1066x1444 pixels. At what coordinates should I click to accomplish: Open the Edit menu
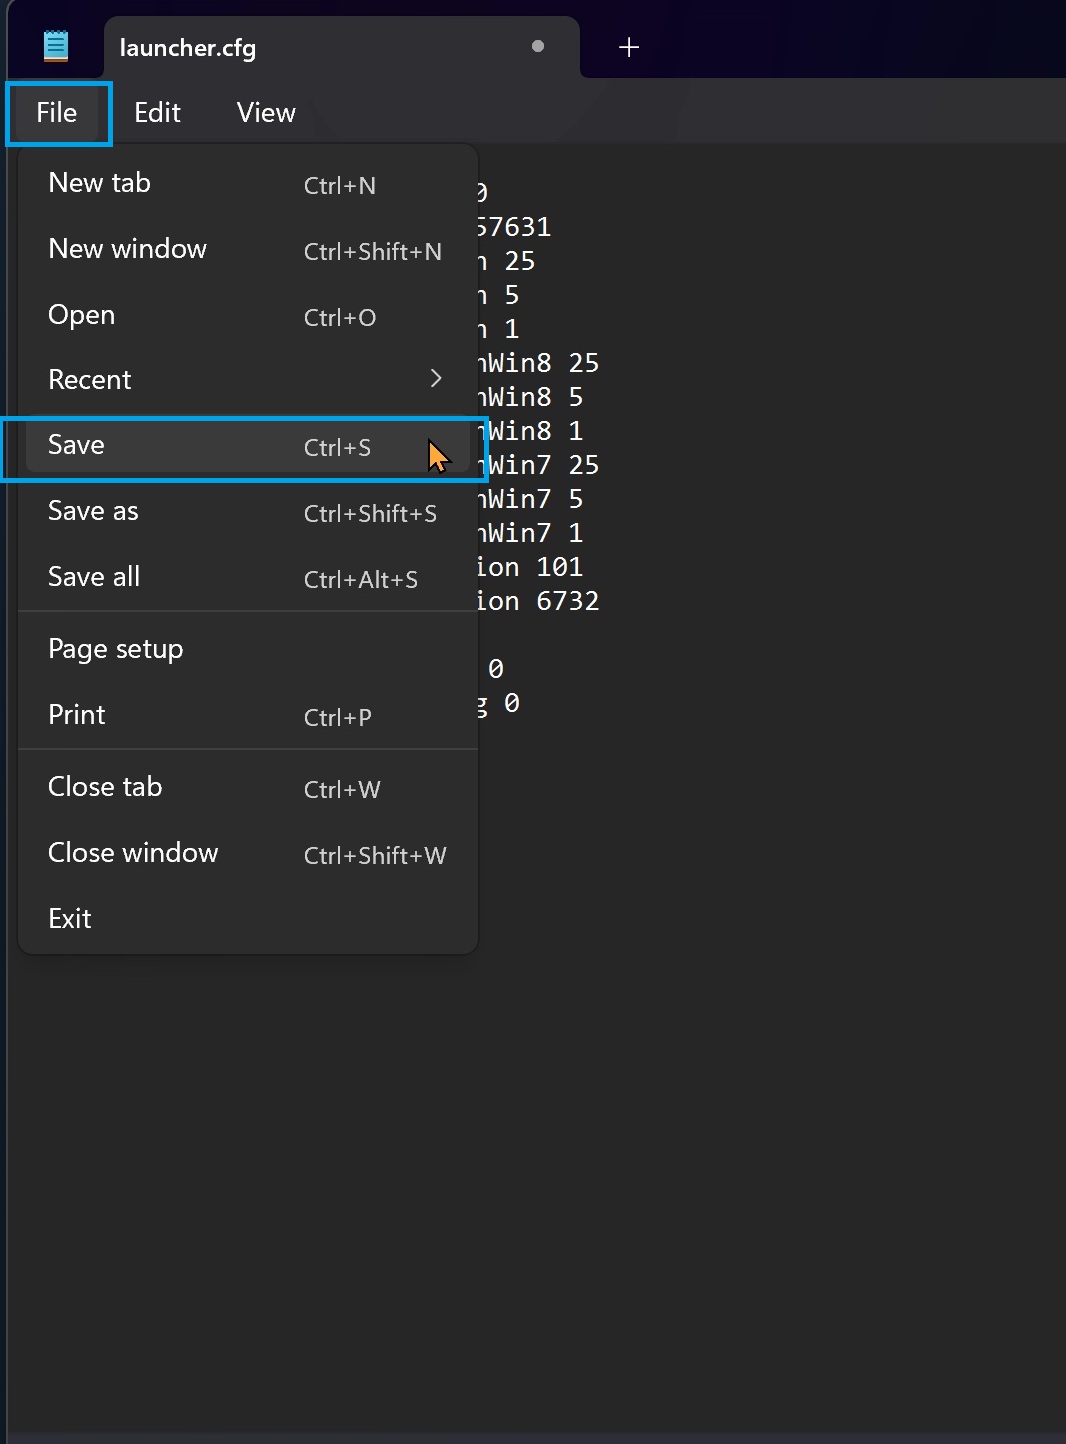(157, 113)
